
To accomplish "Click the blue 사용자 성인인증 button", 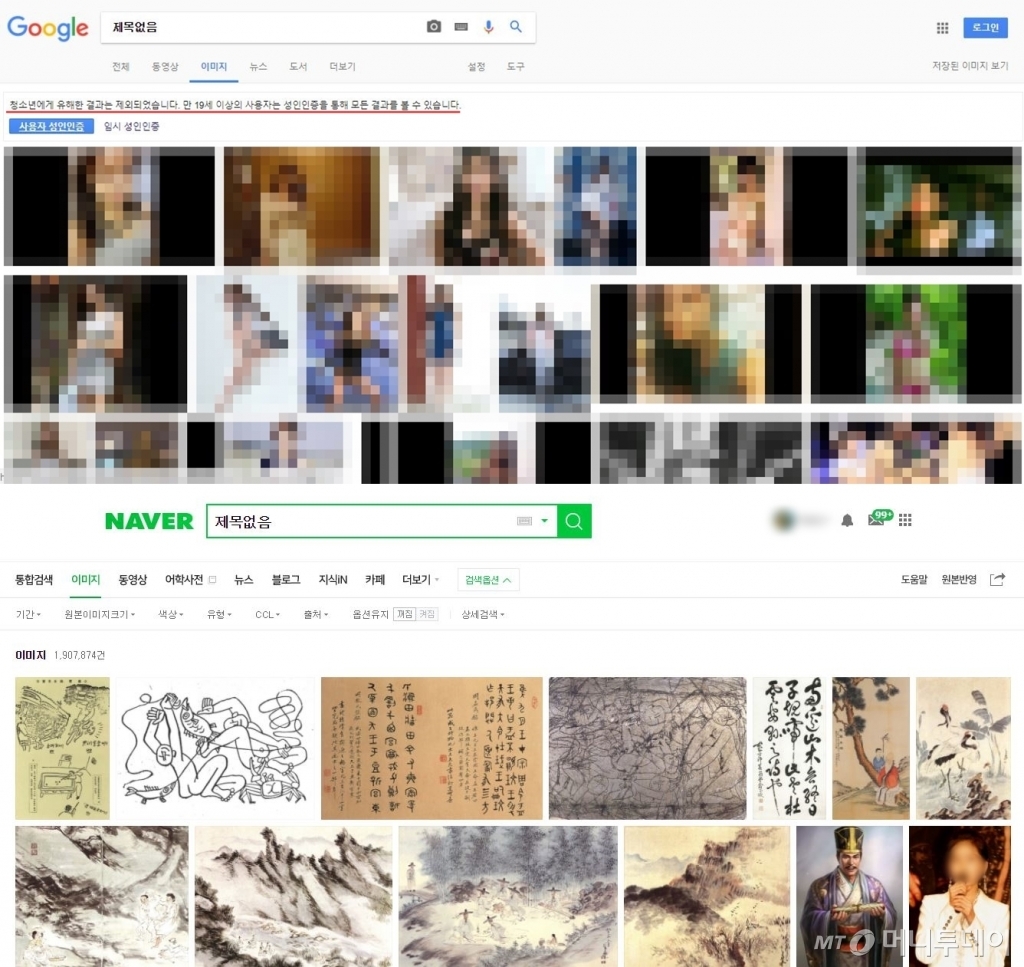I will [51, 127].
